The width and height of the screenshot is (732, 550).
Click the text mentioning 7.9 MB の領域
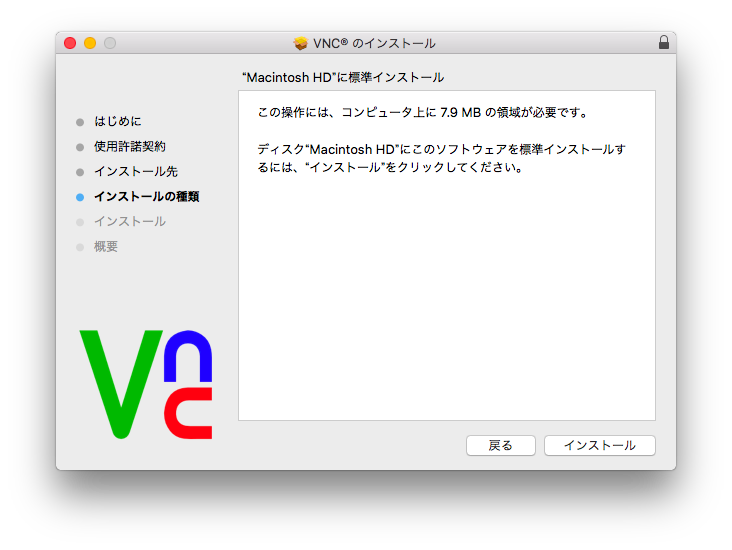click(422, 113)
